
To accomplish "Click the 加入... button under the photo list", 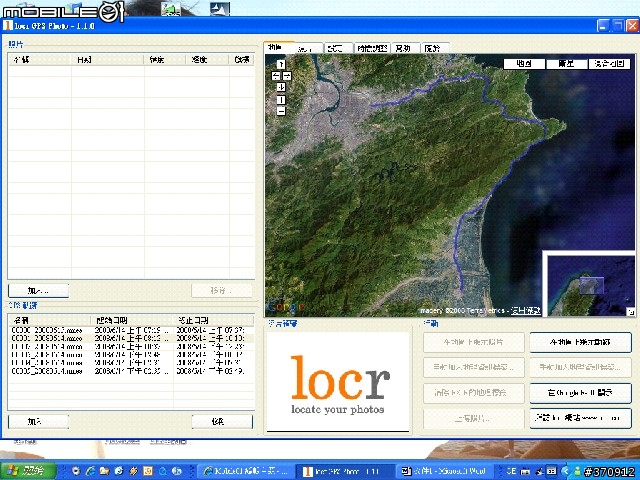I will click(38, 291).
